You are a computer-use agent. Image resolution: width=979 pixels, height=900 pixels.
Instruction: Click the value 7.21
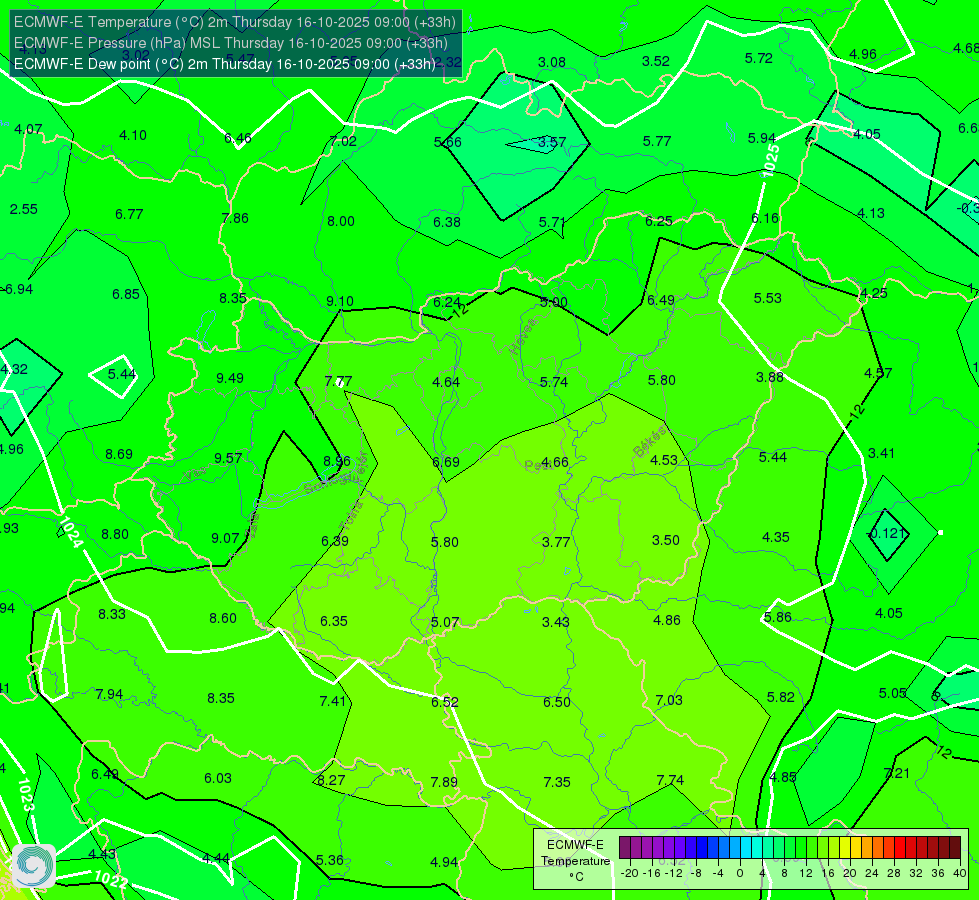coord(897,774)
